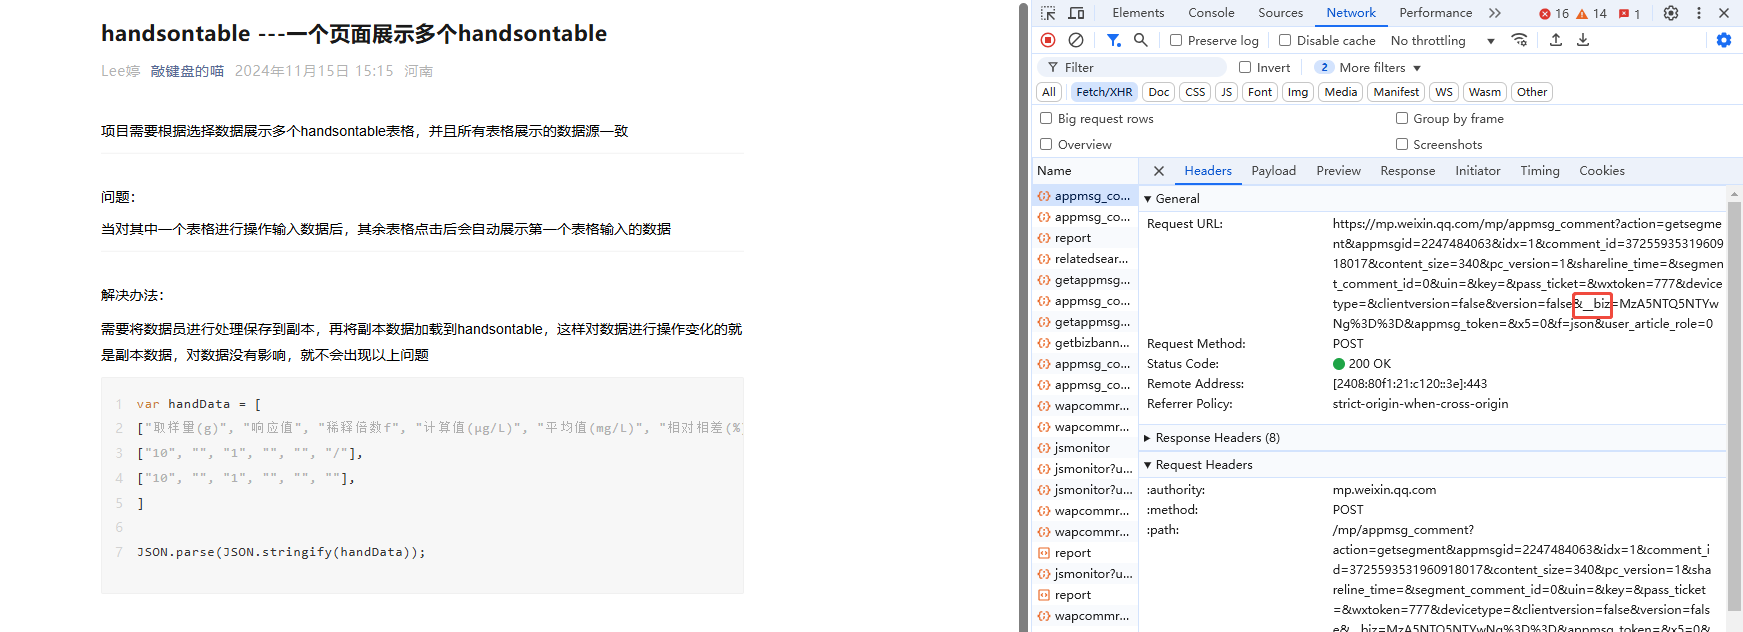Viewport: 1743px width, 632px height.
Task: Stop recording network log
Action: [1048, 40]
